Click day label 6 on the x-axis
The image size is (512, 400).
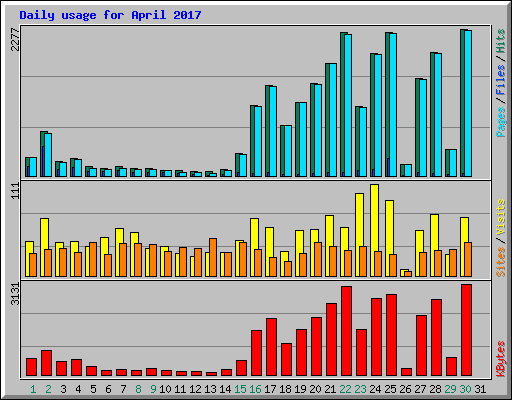click(108, 389)
